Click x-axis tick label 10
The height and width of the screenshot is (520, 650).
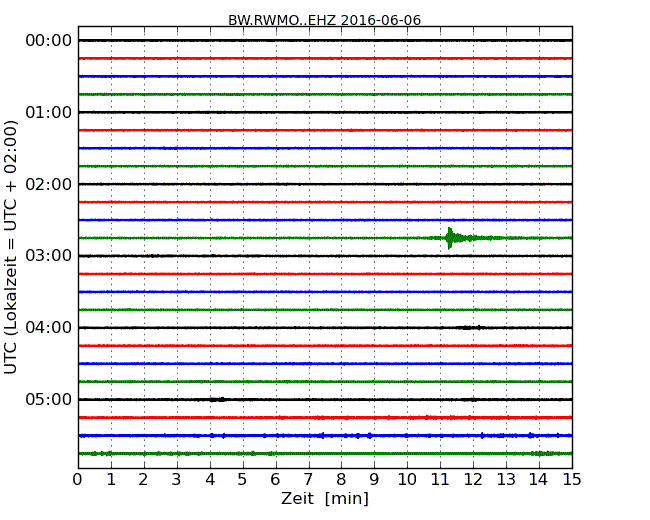coord(407,479)
